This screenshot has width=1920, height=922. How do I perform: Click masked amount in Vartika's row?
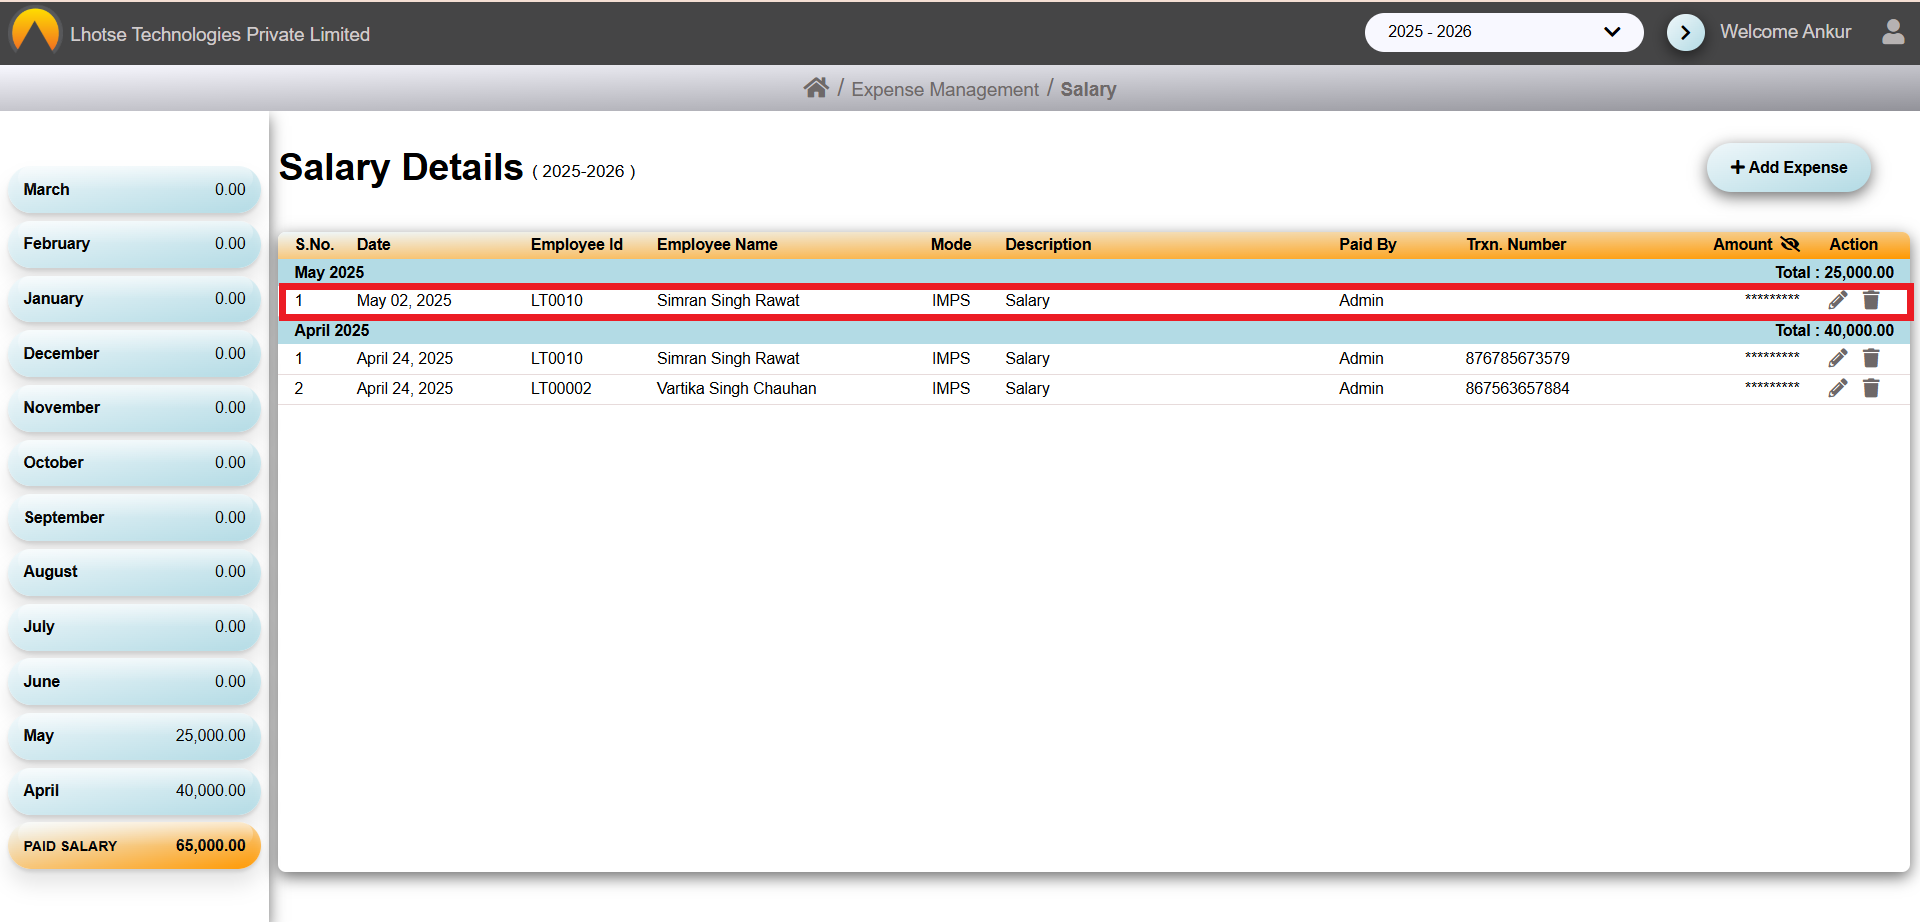point(1772,386)
